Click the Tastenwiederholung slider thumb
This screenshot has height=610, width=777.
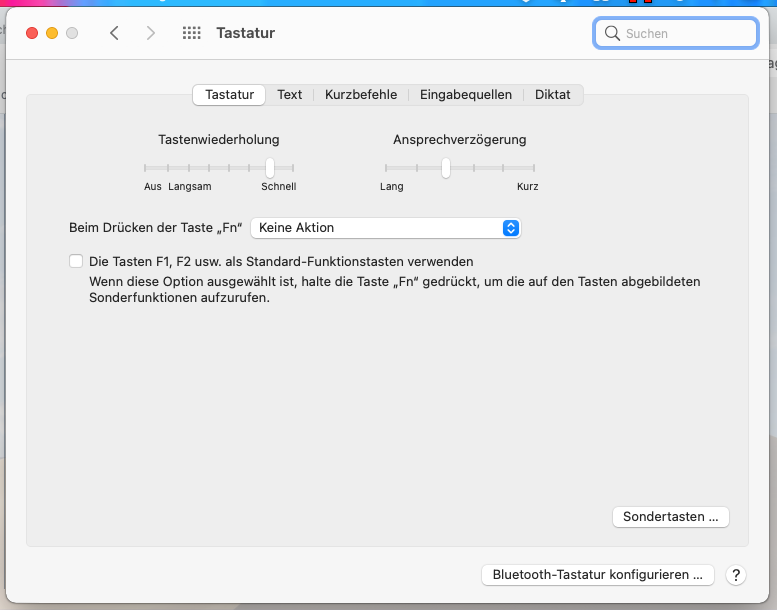coord(270,168)
